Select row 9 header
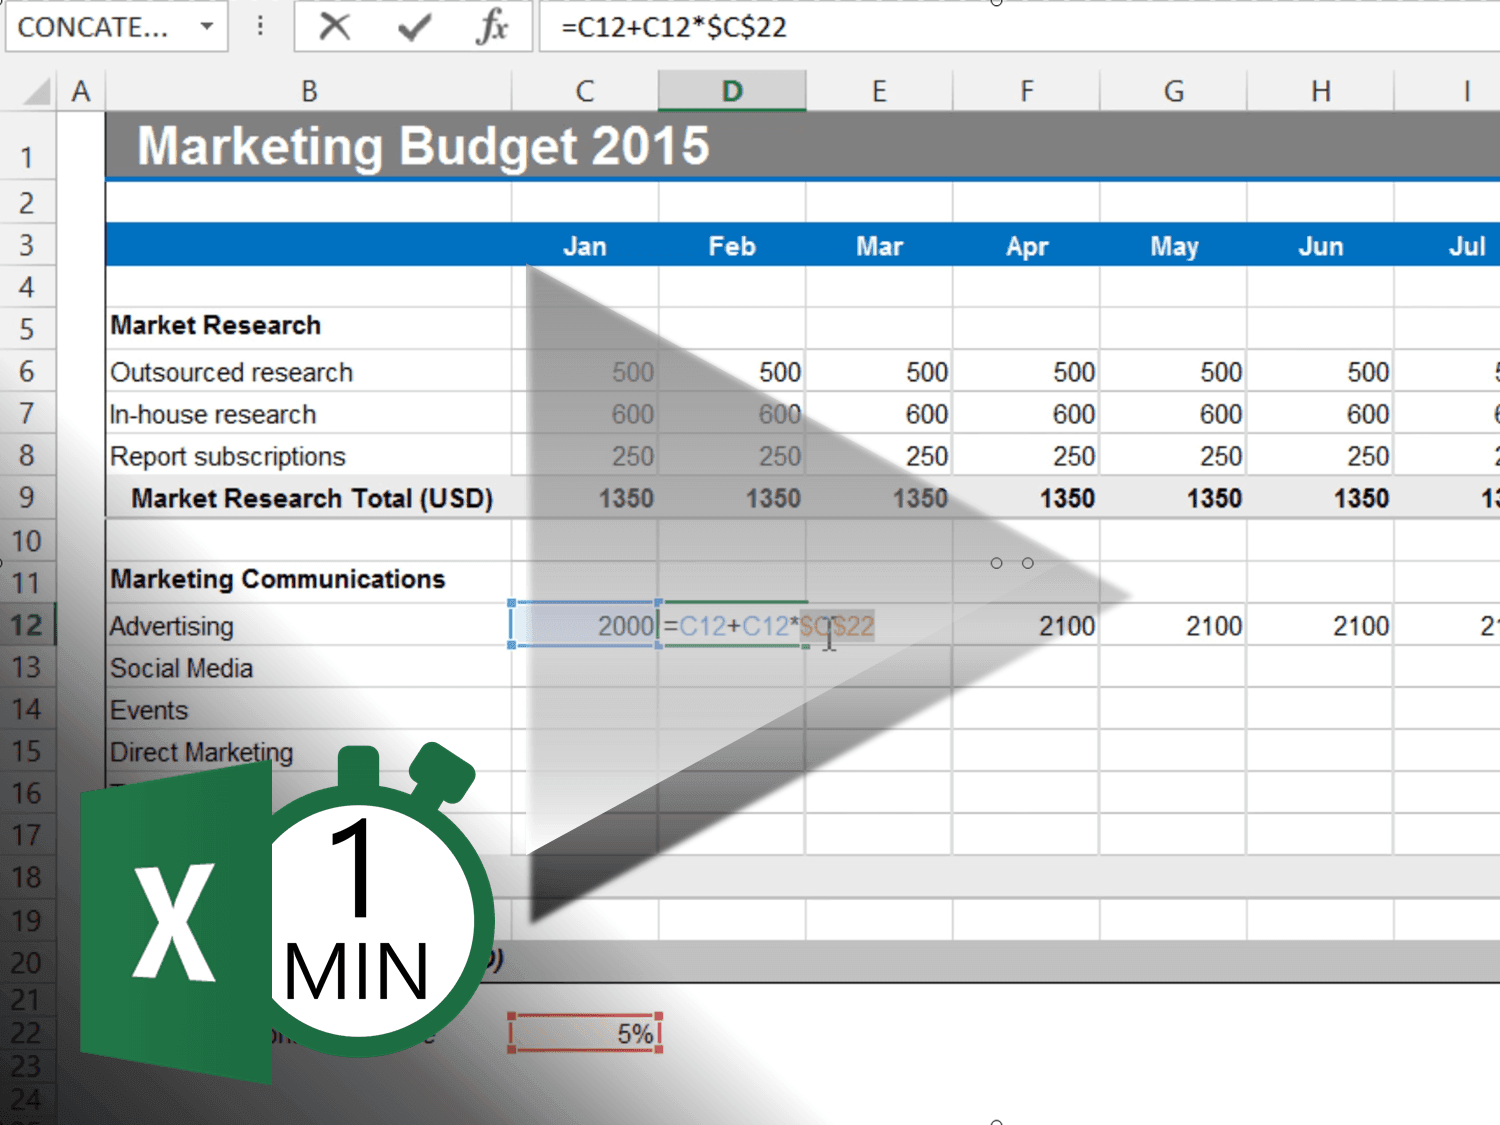 (x=28, y=497)
